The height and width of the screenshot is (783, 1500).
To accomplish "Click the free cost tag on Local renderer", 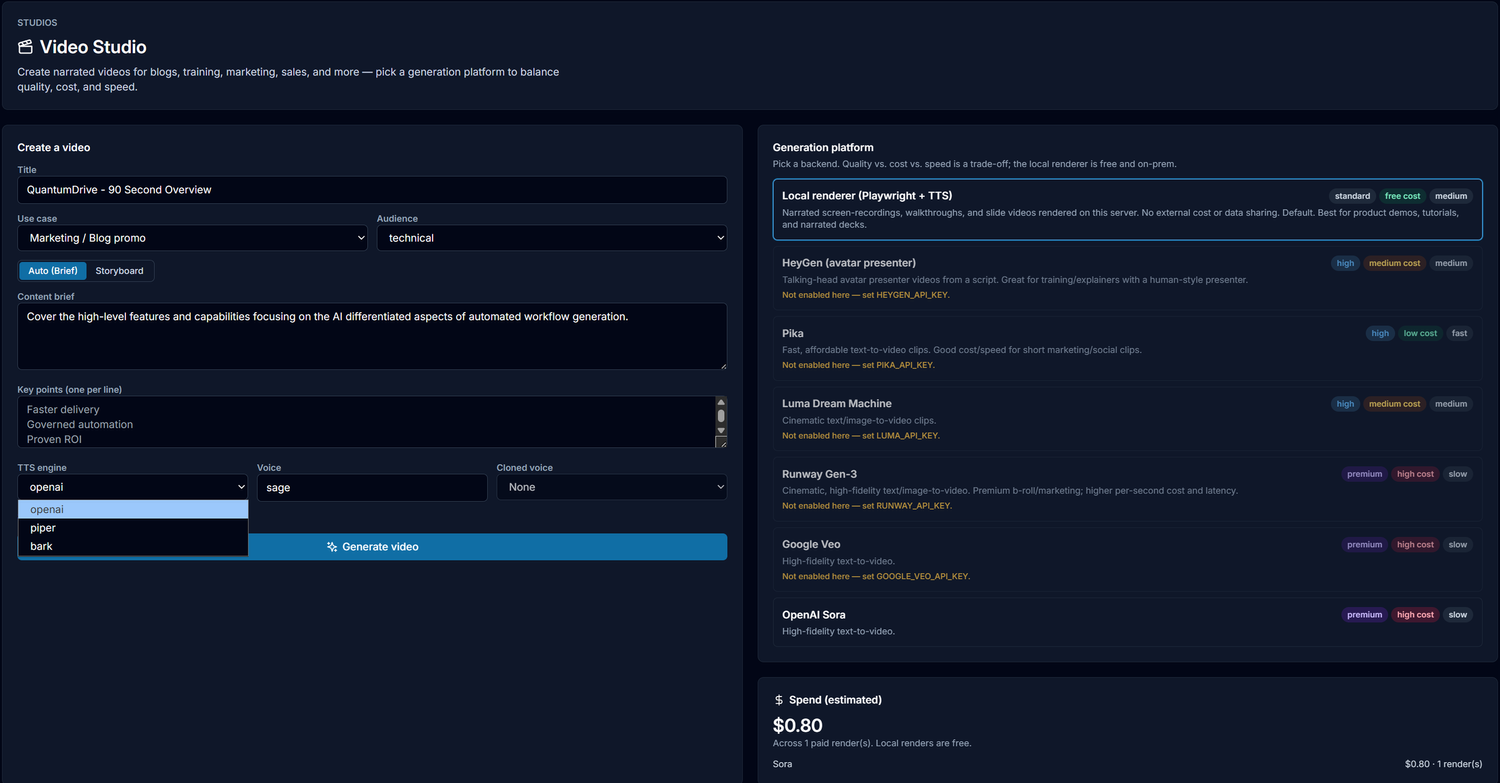I will (x=1402, y=196).
